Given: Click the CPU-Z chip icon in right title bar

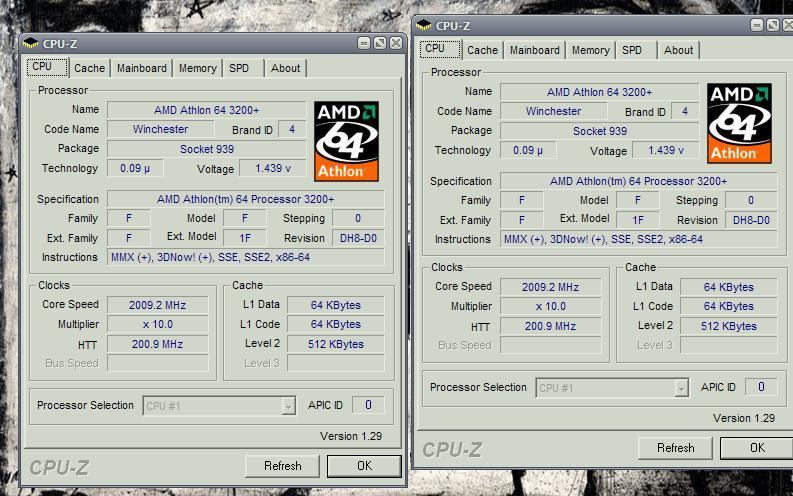Looking at the screenshot, I should (x=424, y=25).
